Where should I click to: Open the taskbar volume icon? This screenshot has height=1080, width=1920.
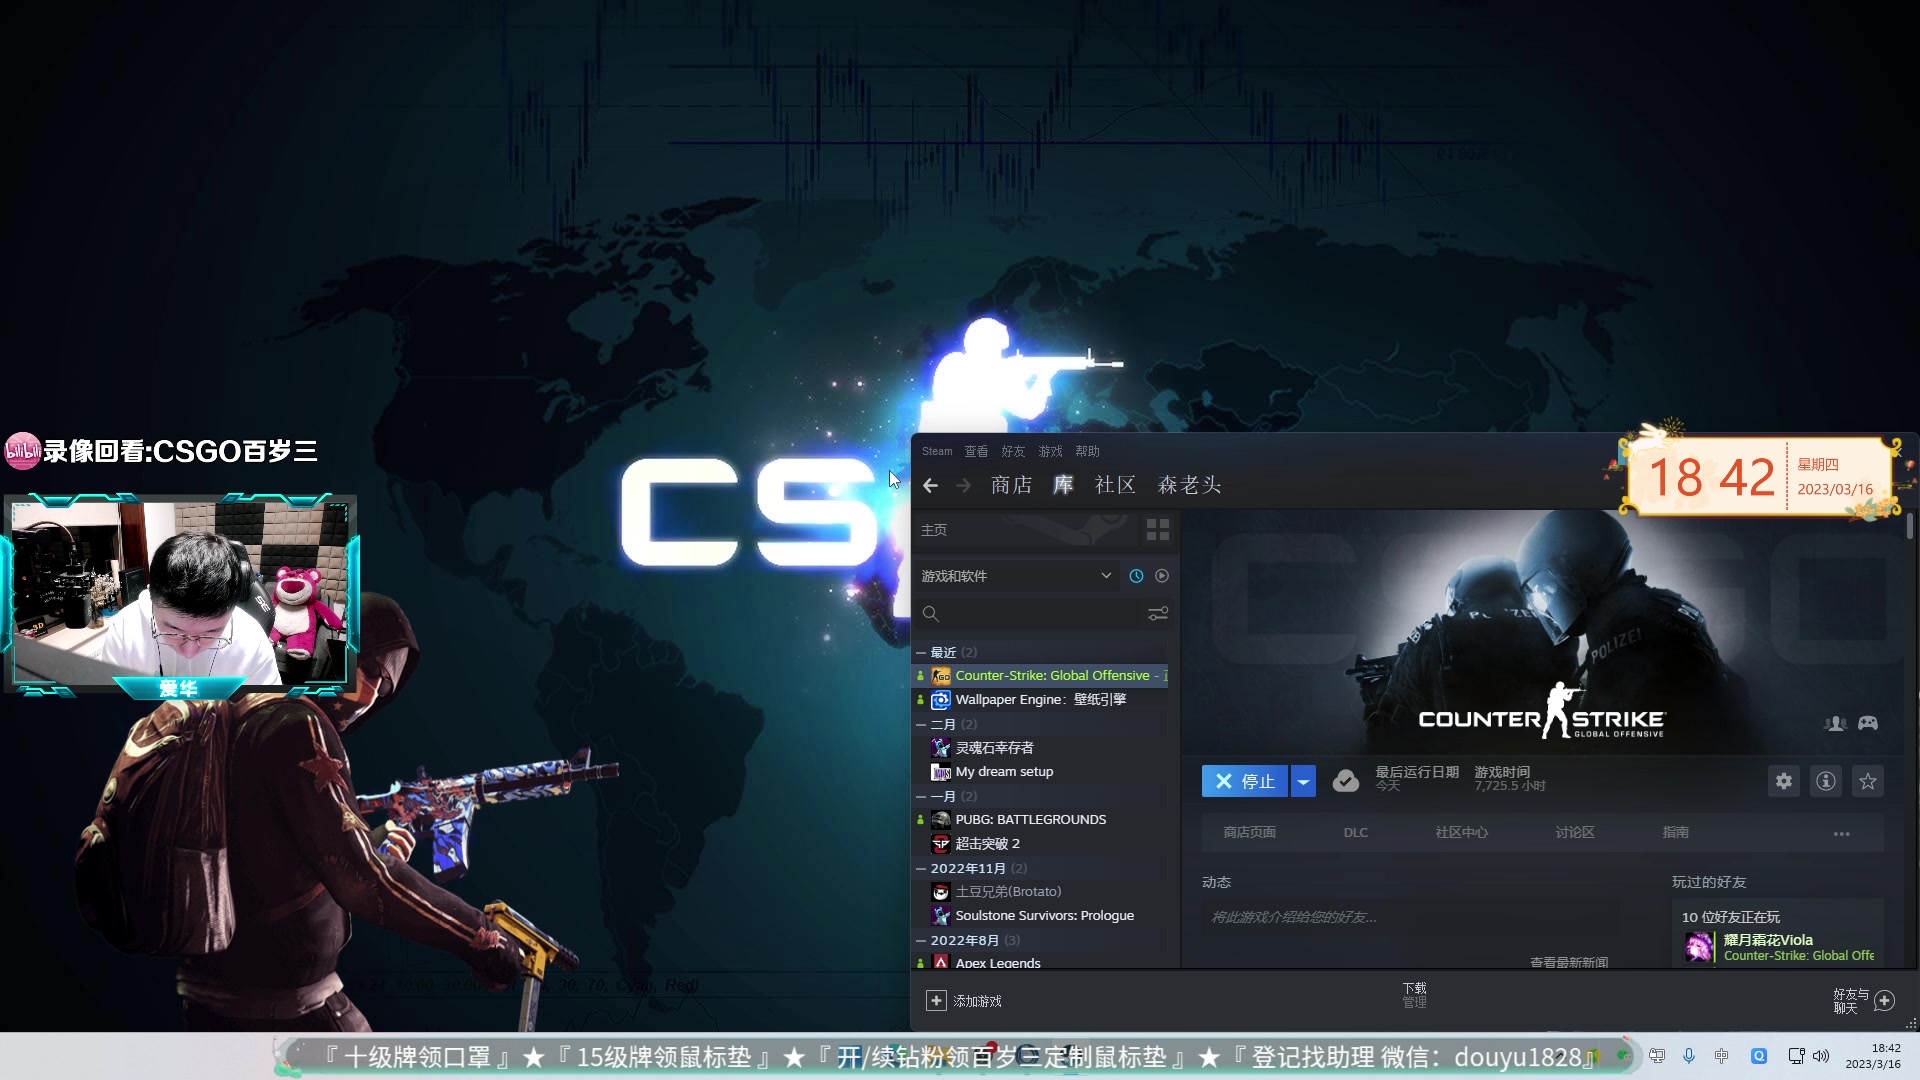coord(1821,1056)
